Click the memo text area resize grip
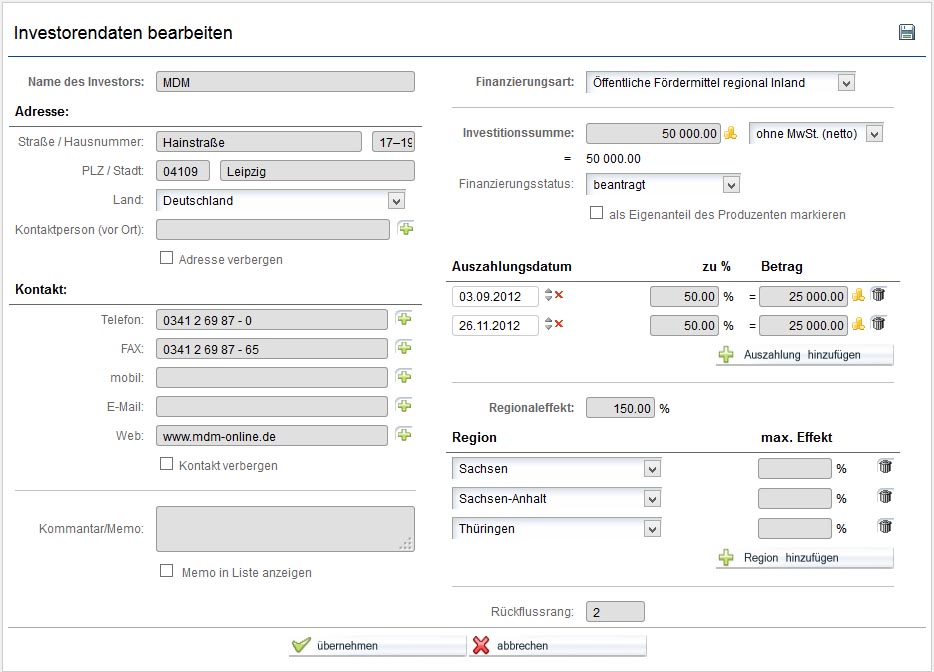The height and width of the screenshot is (672, 934). coord(406,544)
